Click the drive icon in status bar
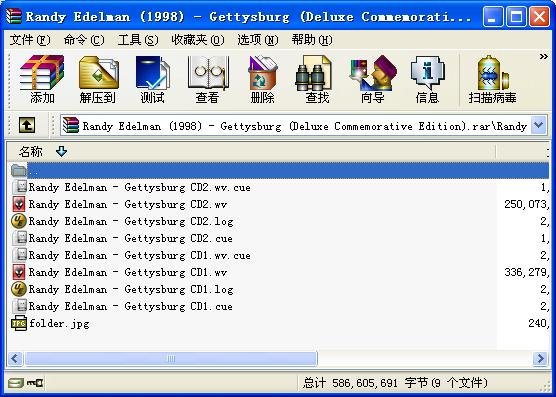Image resolution: width=556 pixels, height=397 pixels. pos(16,383)
